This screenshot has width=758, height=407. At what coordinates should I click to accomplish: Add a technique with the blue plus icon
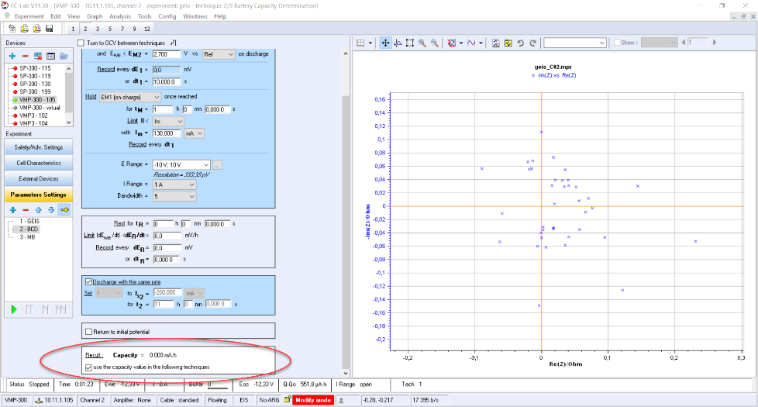[13, 210]
